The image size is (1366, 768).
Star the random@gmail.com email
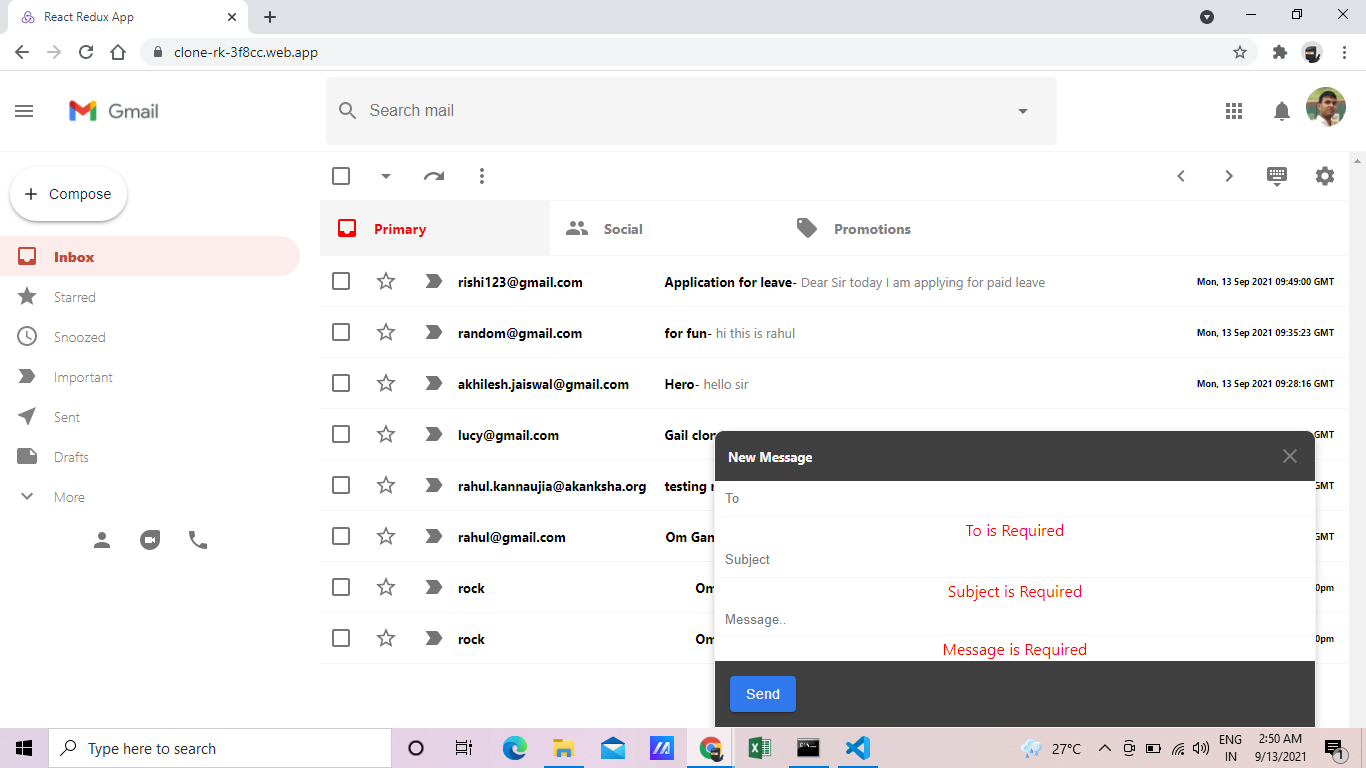[x=386, y=333]
